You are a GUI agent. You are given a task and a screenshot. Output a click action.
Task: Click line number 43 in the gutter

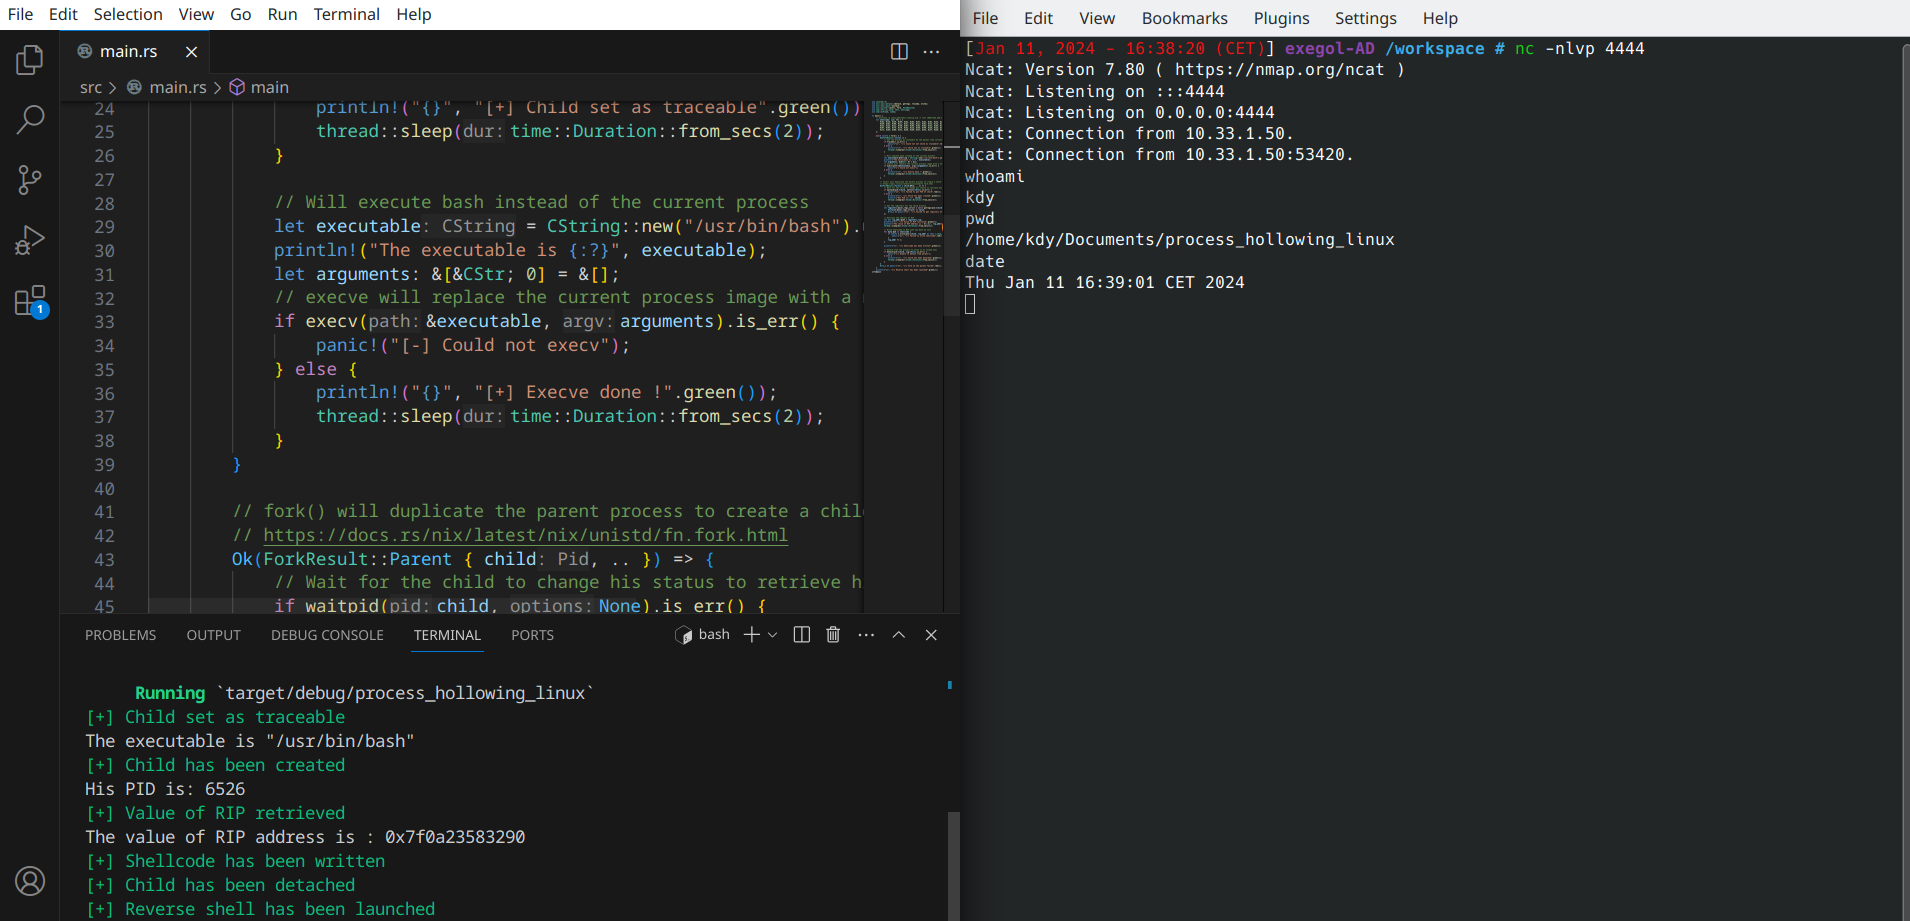pyautogui.click(x=104, y=560)
